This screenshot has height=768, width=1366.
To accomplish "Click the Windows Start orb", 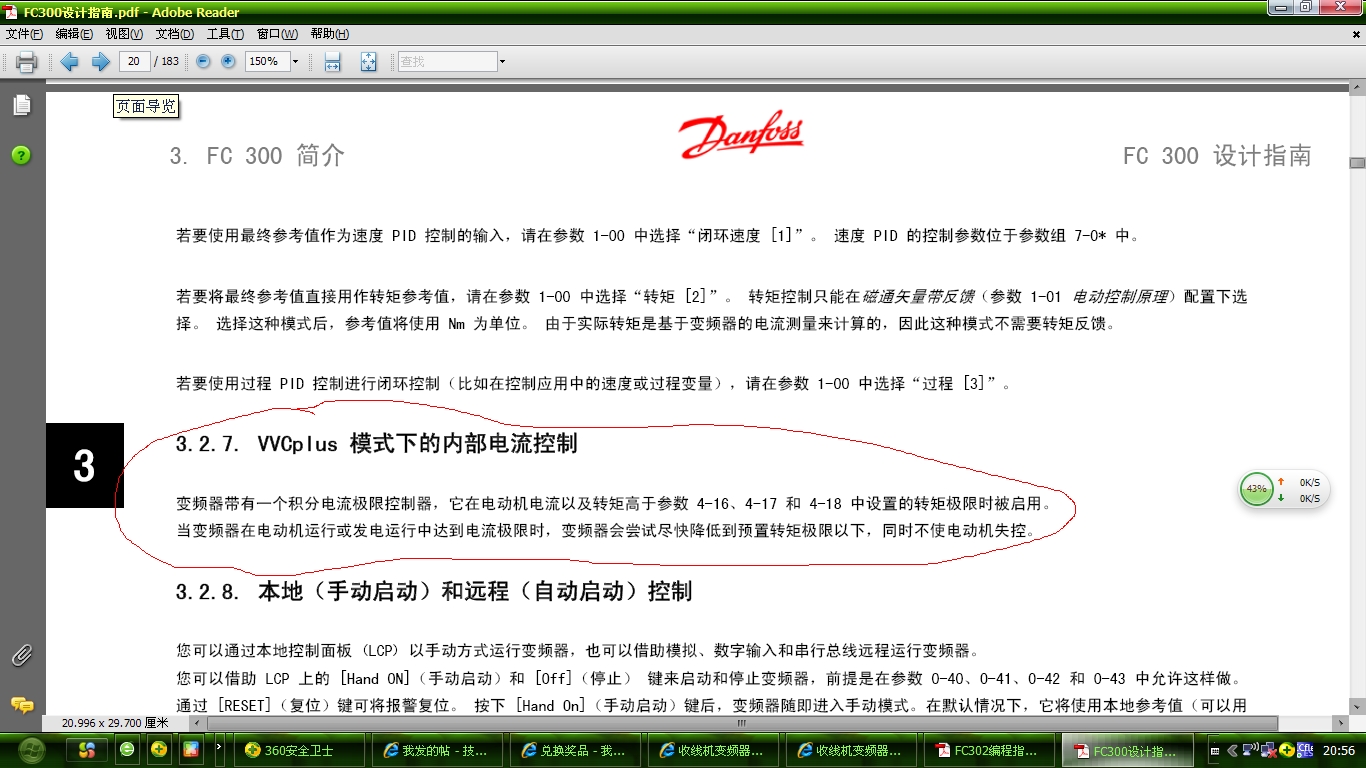I will [x=31, y=749].
